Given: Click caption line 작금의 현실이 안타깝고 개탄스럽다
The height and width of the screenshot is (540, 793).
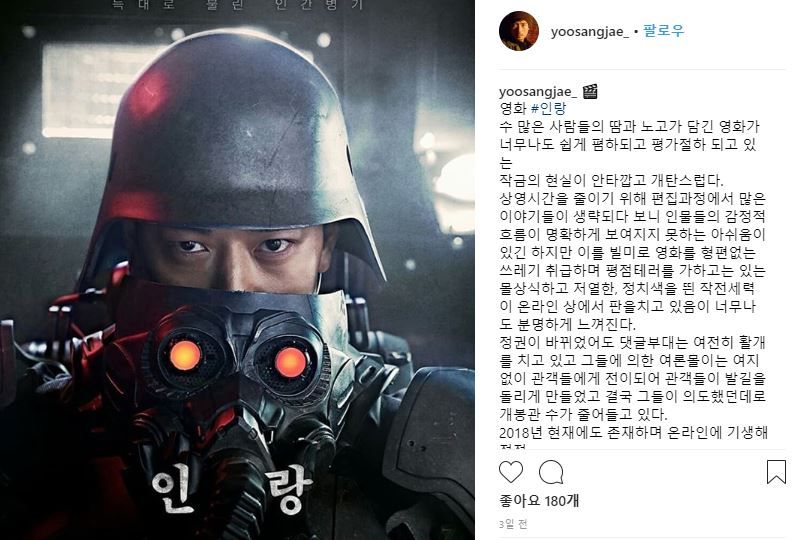Looking at the screenshot, I should pos(611,180).
